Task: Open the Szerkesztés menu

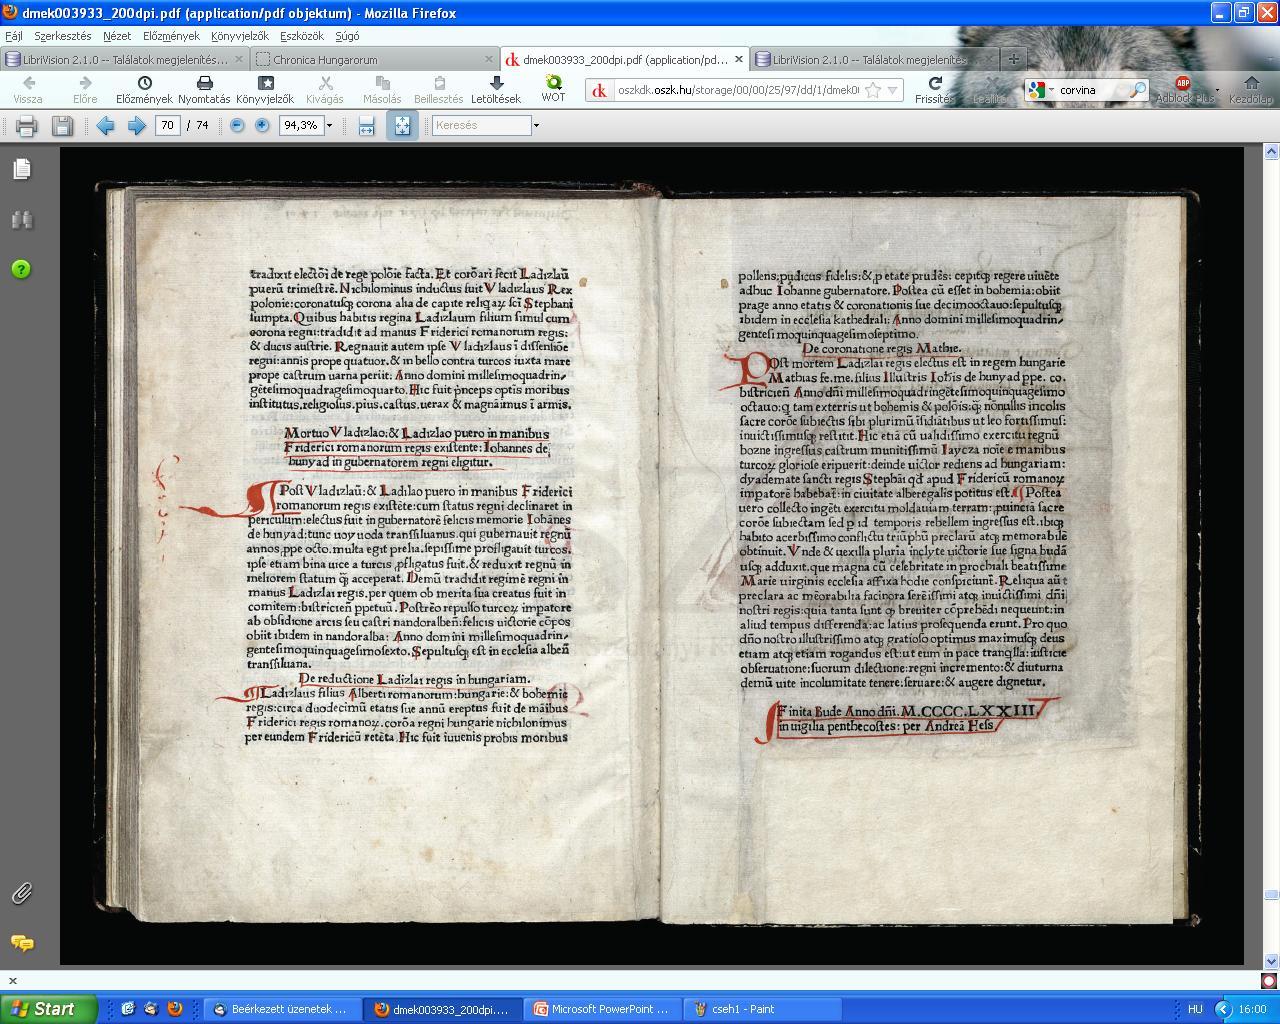Action: (x=62, y=35)
